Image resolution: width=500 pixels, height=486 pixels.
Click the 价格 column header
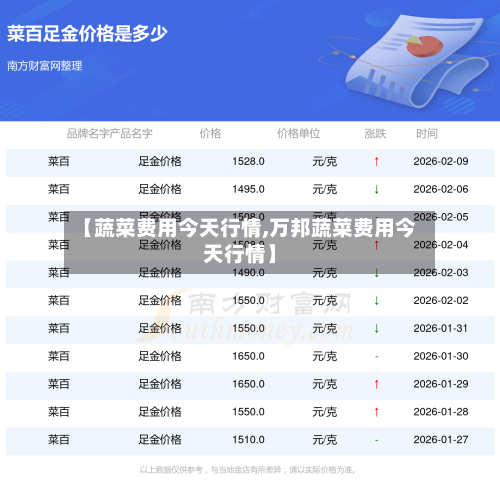click(210, 134)
